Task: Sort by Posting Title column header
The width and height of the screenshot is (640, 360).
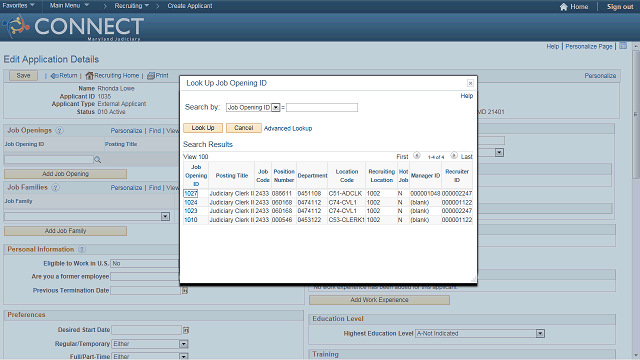Action: click(231, 176)
